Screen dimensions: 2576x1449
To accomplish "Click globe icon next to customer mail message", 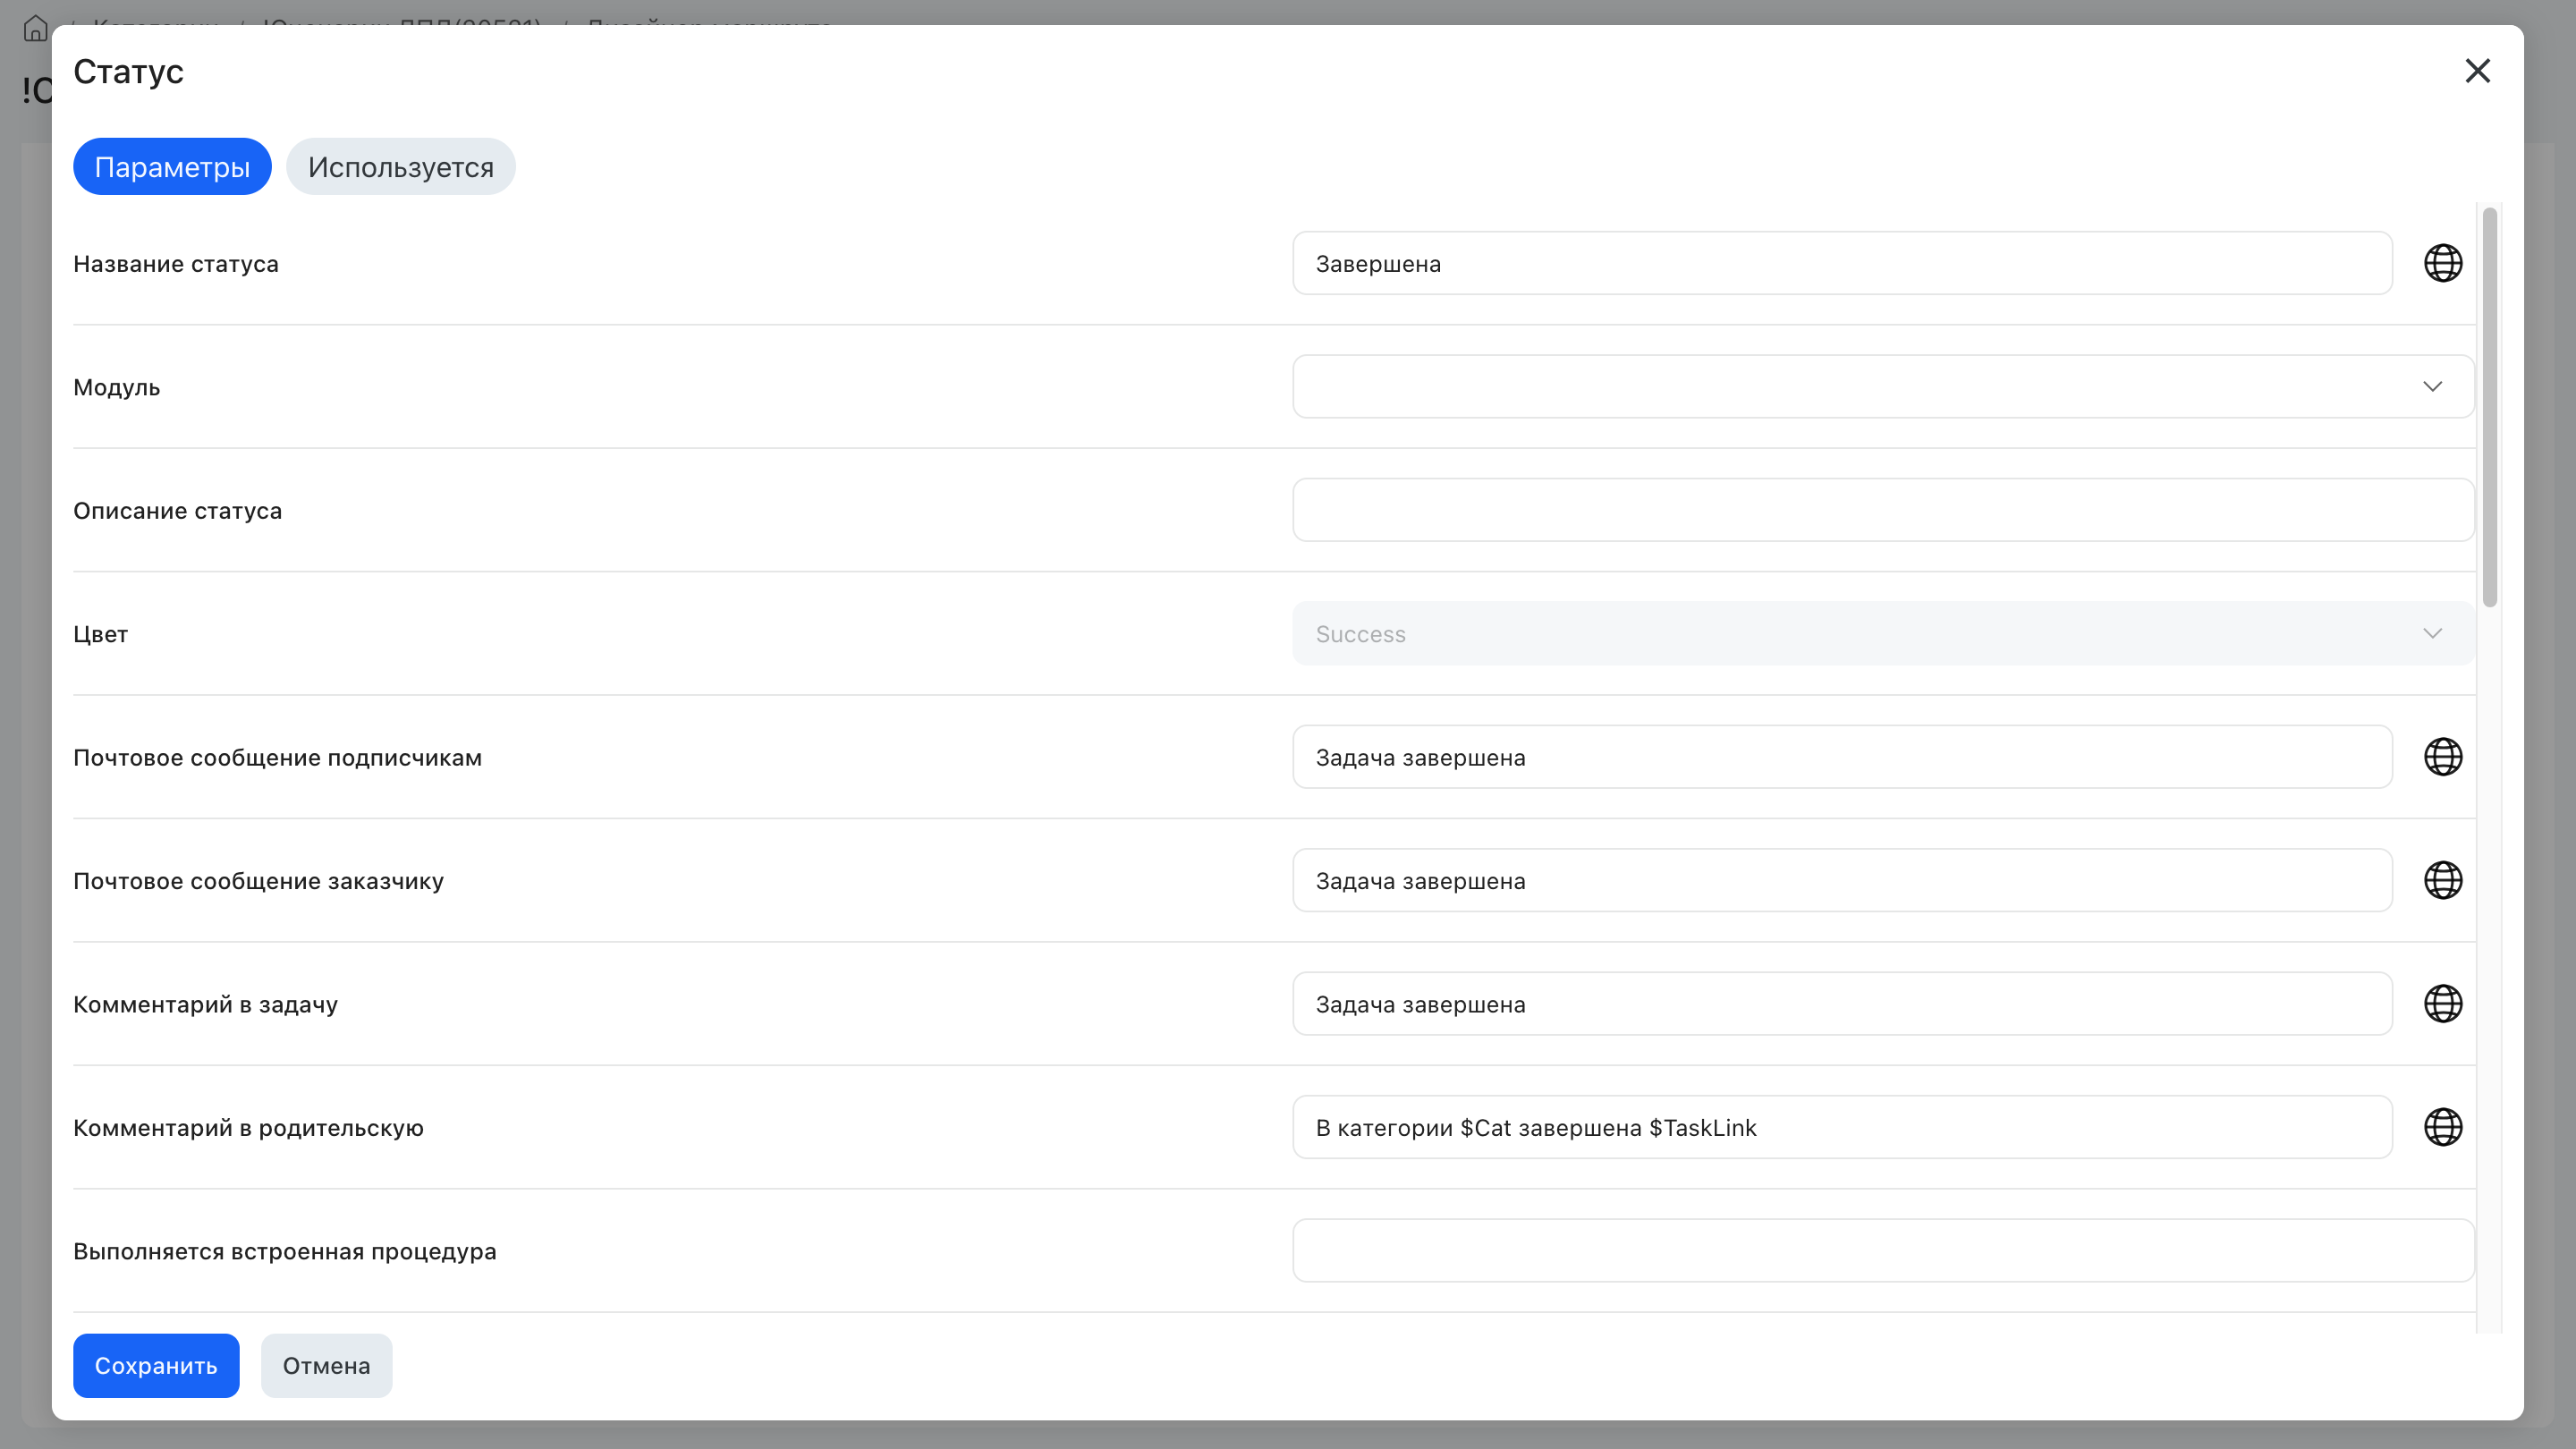I will click(x=2442, y=880).
